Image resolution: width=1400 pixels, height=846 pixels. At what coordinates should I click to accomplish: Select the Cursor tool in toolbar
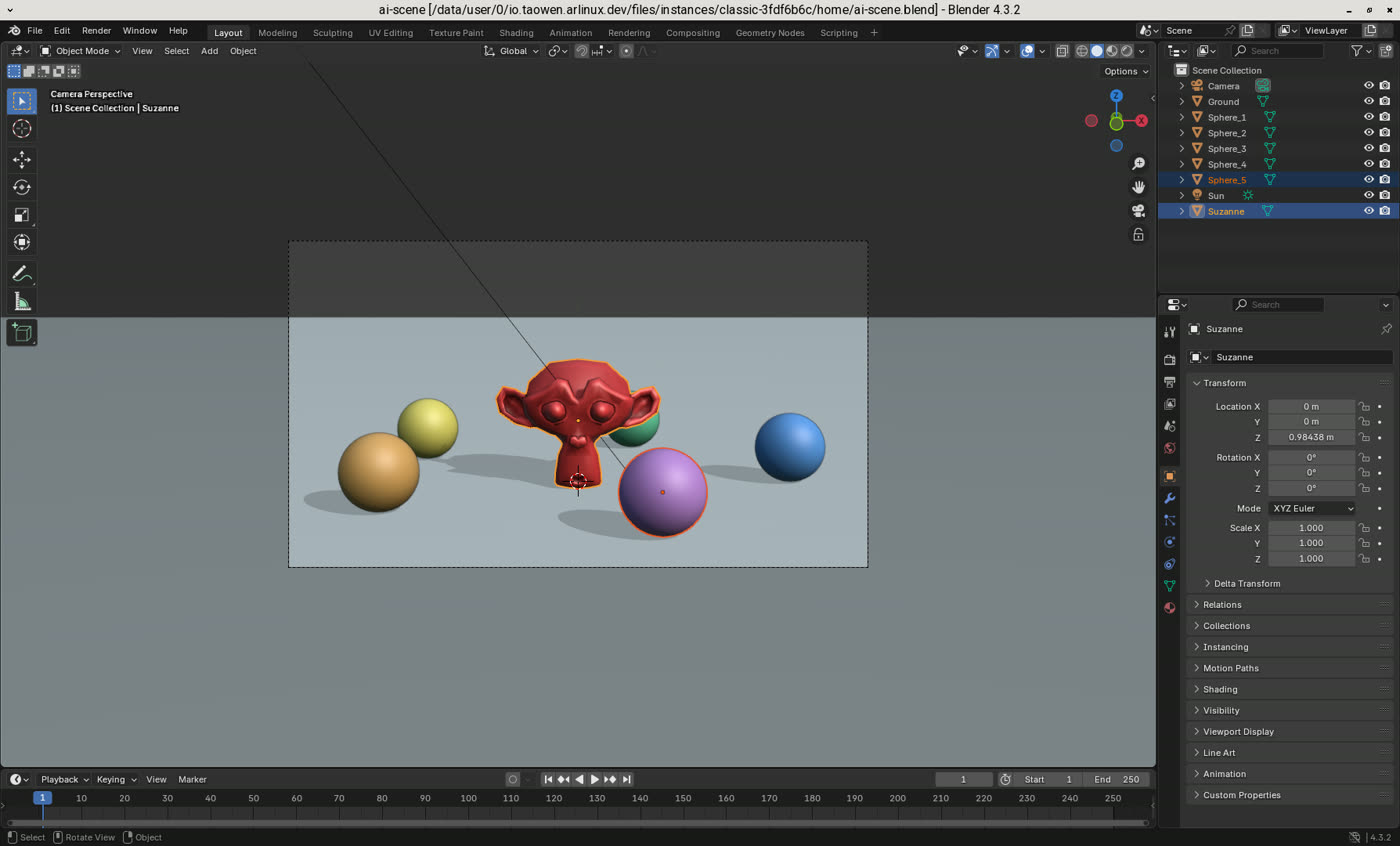click(x=21, y=129)
